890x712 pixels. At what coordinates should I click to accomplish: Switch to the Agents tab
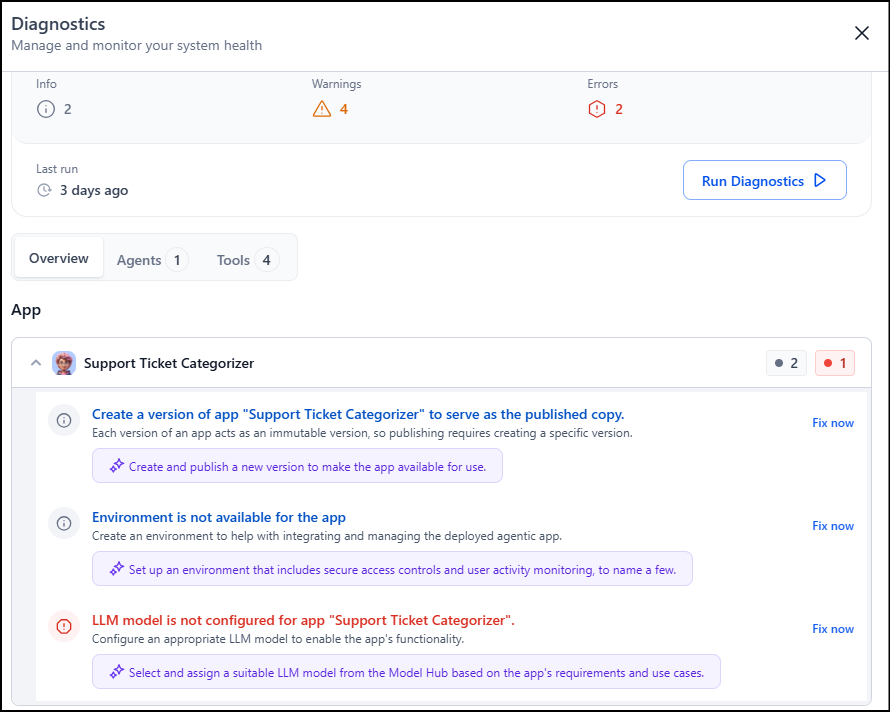tap(150, 260)
